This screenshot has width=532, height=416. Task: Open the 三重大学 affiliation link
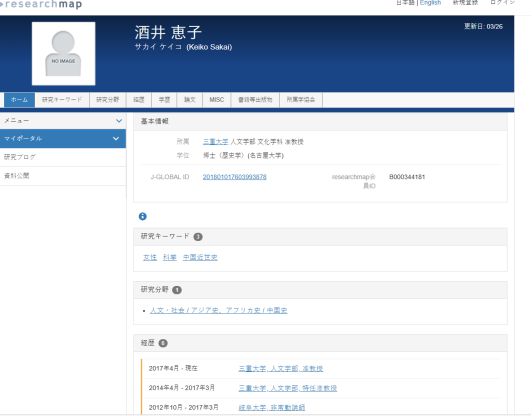point(215,141)
